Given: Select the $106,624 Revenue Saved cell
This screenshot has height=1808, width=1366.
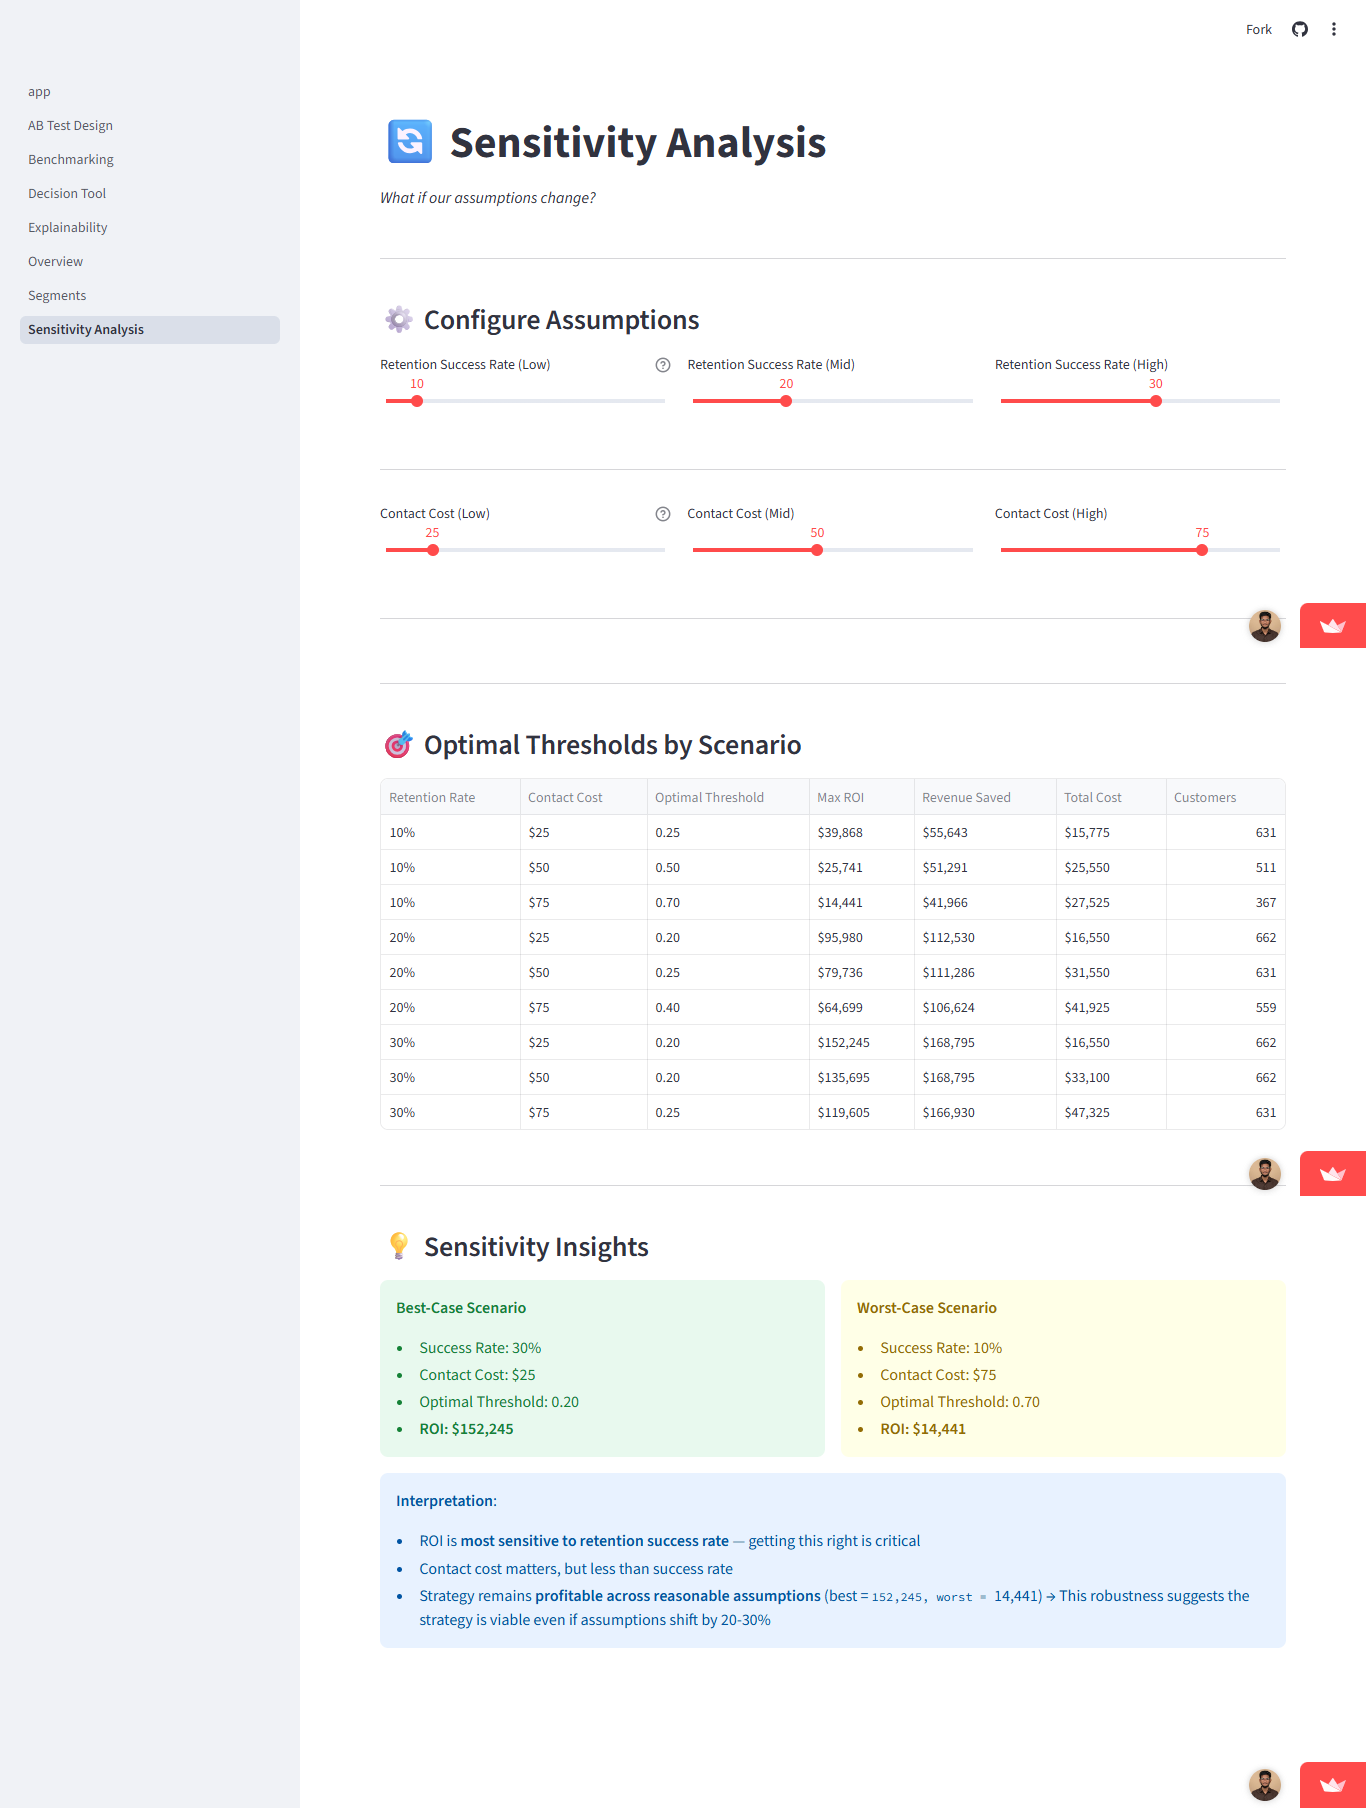Looking at the screenshot, I should point(985,1007).
